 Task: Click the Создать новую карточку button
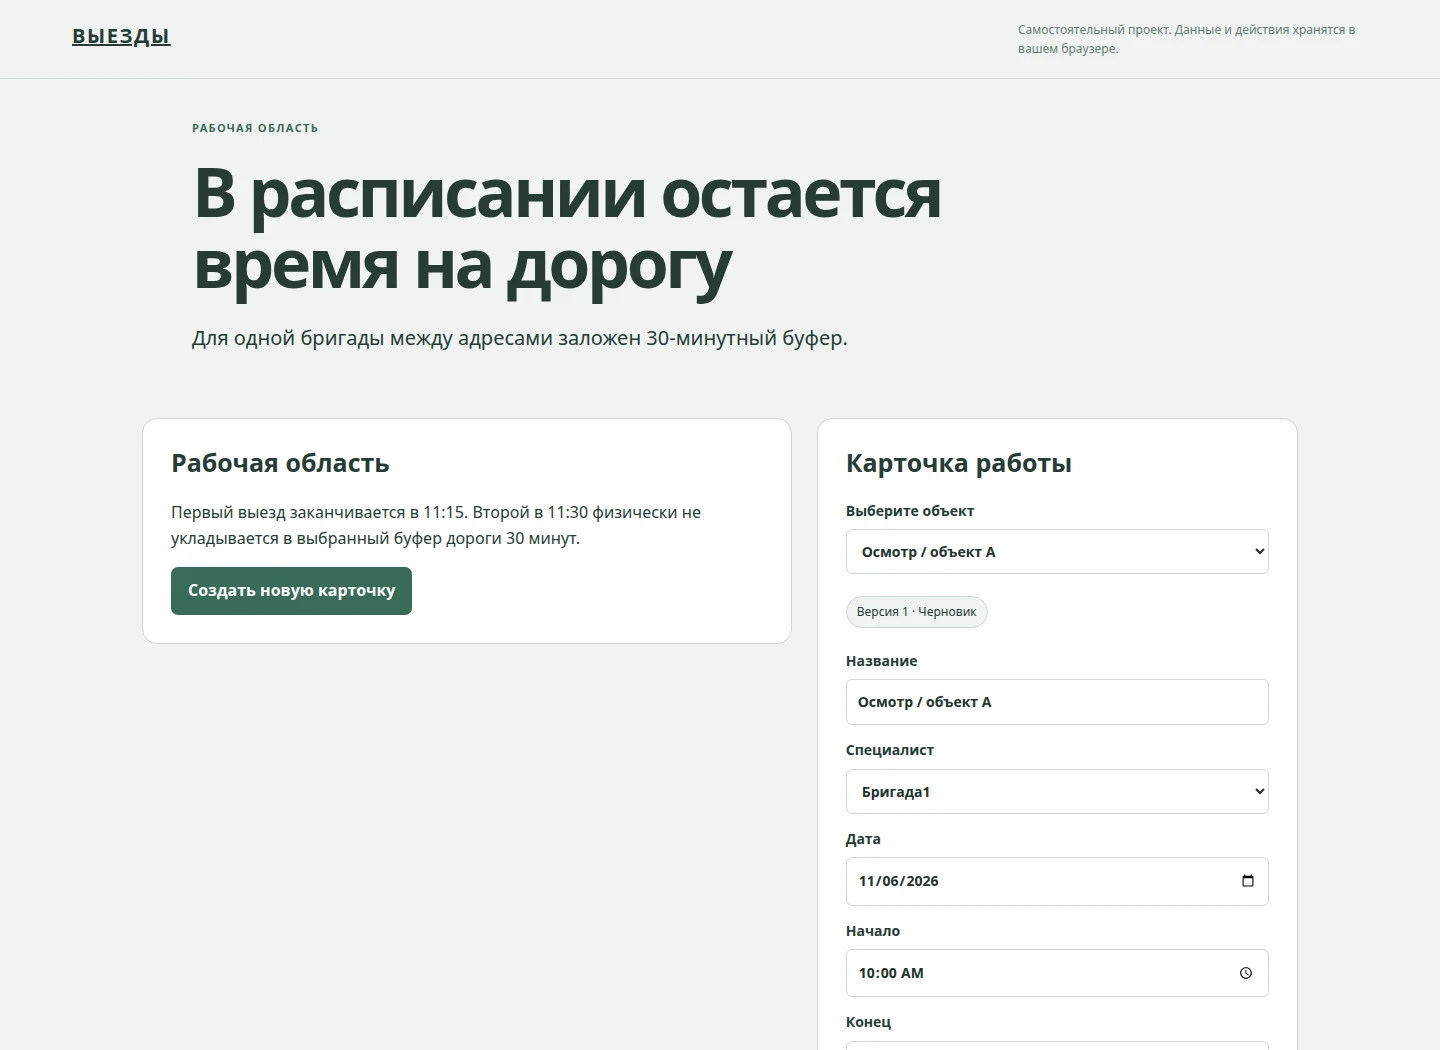click(291, 591)
